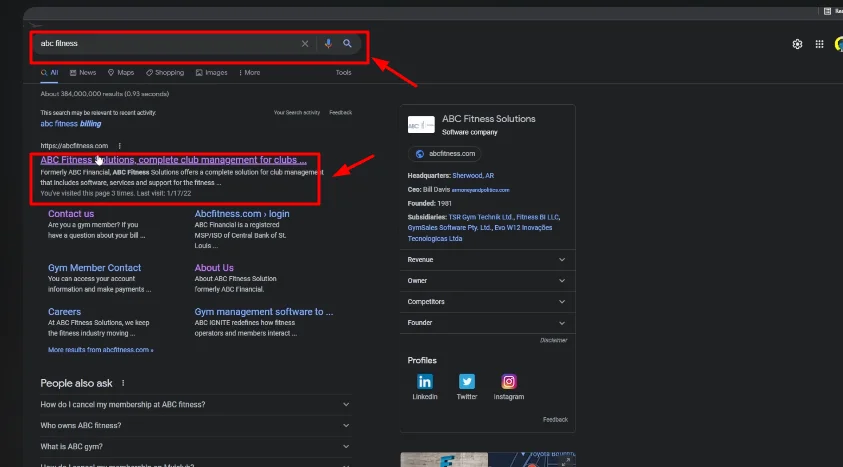Open ABC Fitness LinkedIn profile icon
Viewport: 843px width, 467px height.
425,382
